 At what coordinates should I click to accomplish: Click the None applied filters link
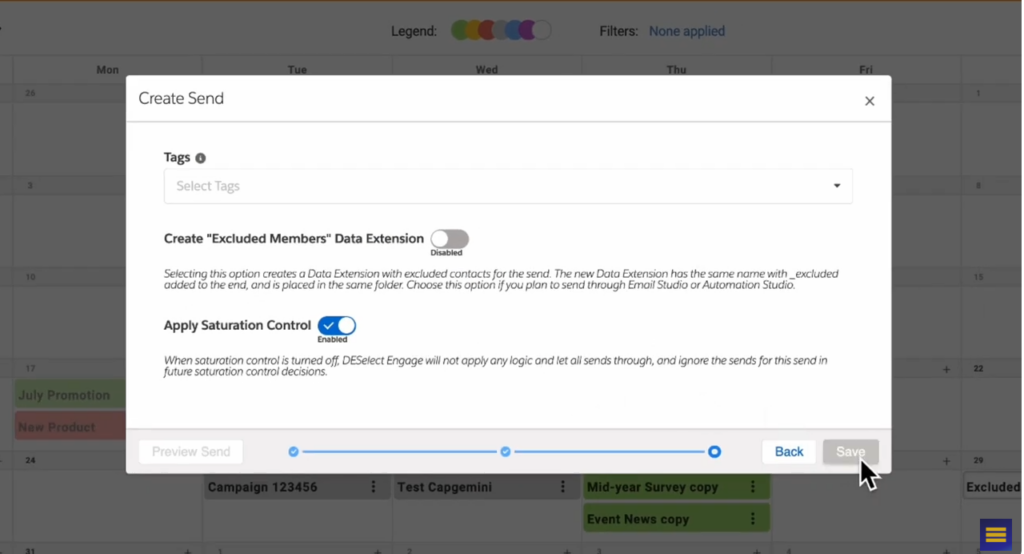686,31
